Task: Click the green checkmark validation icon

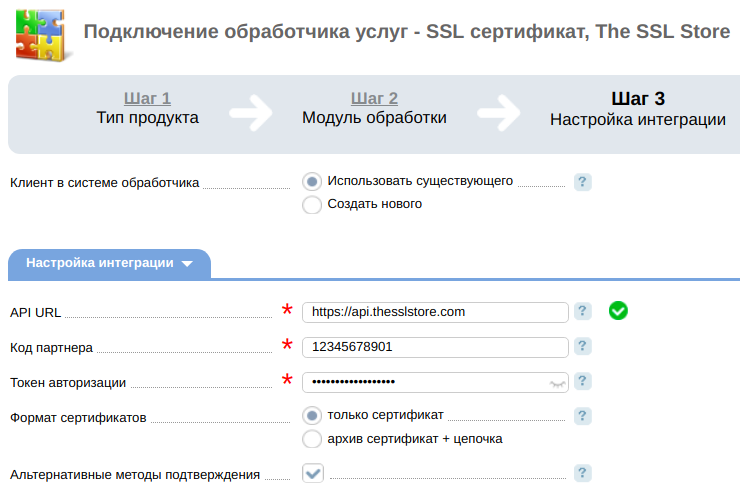Action: coord(618,311)
